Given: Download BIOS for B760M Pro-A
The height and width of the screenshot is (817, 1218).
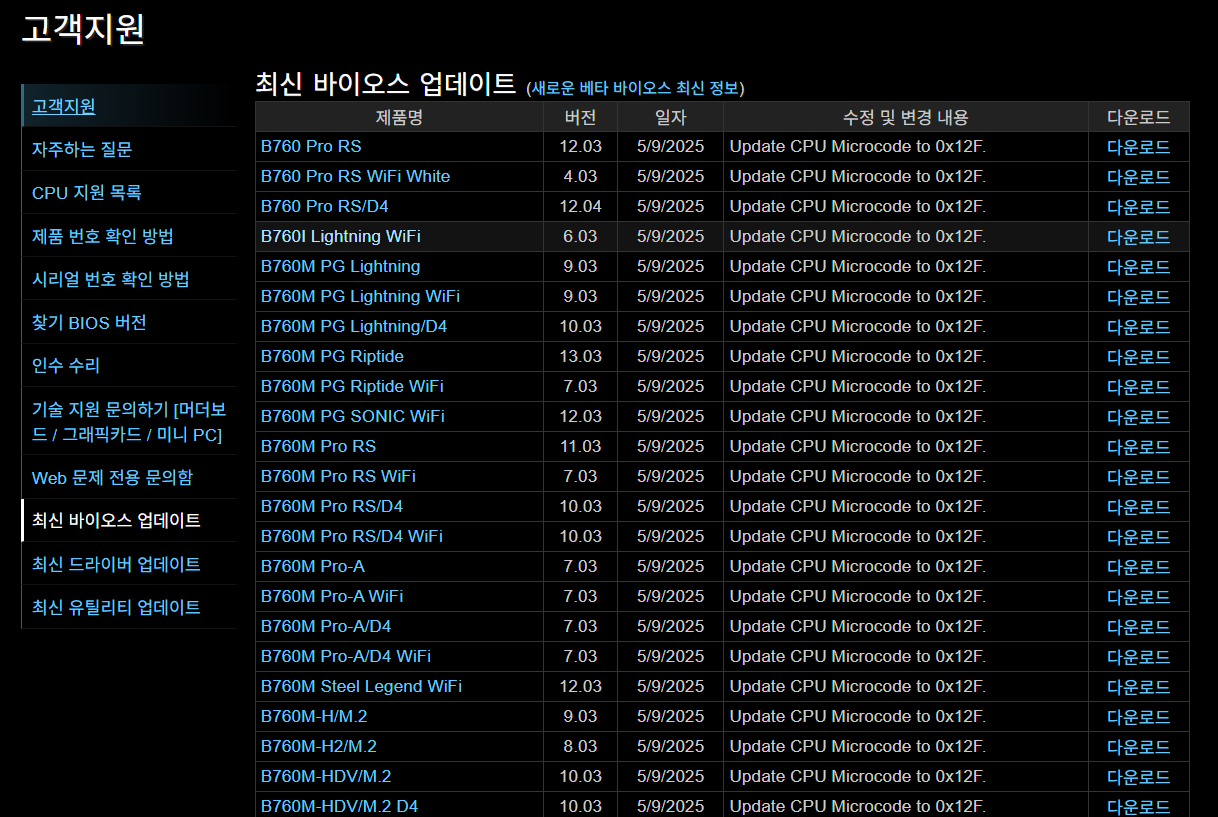Looking at the screenshot, I should click(1138, 567).
